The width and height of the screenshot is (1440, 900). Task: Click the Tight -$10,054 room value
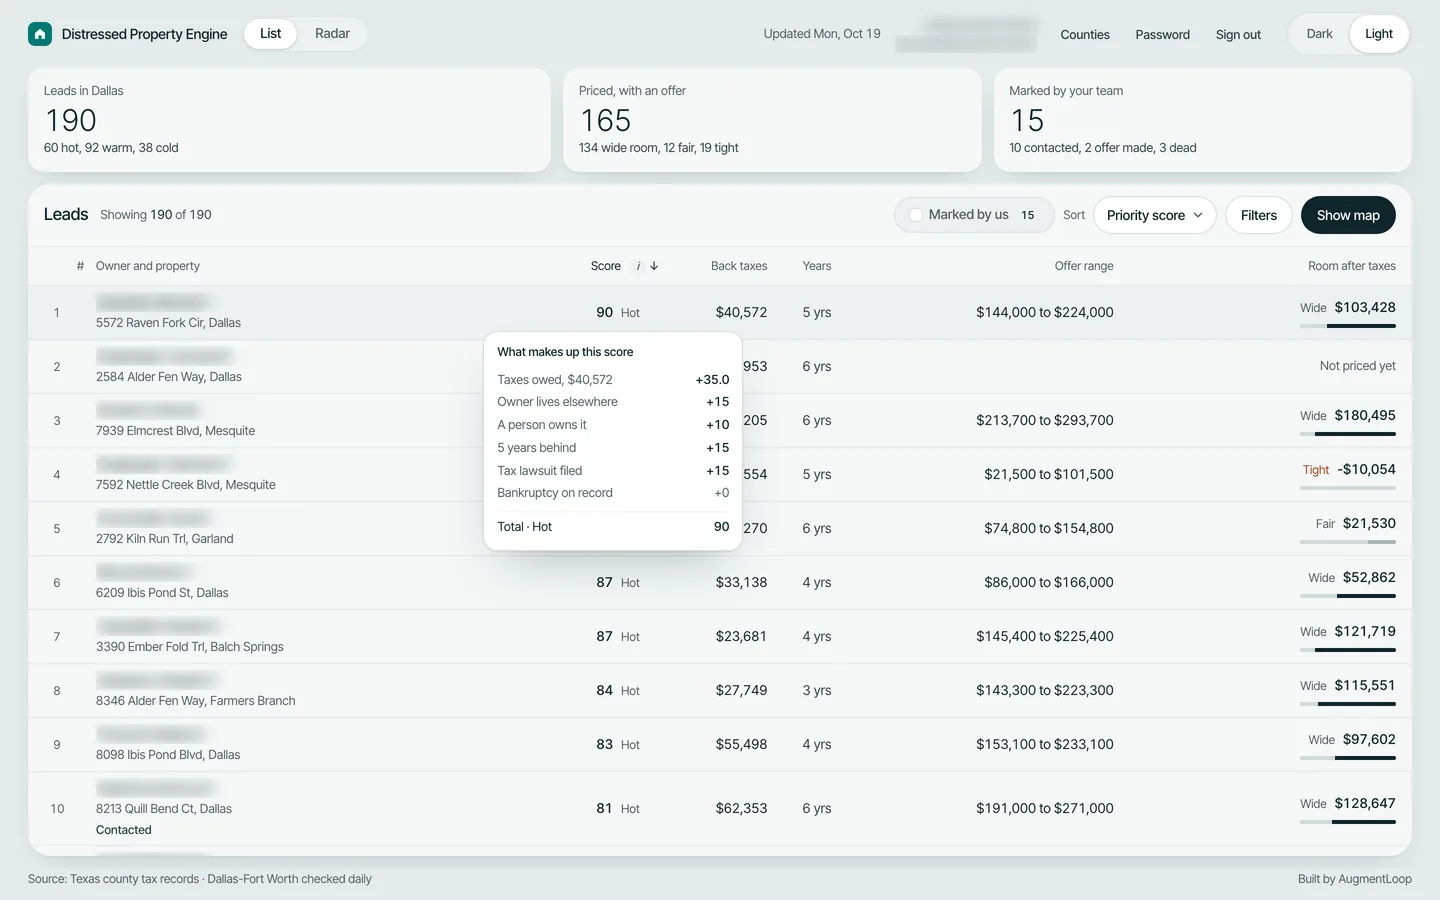[x=1349, y=470]
